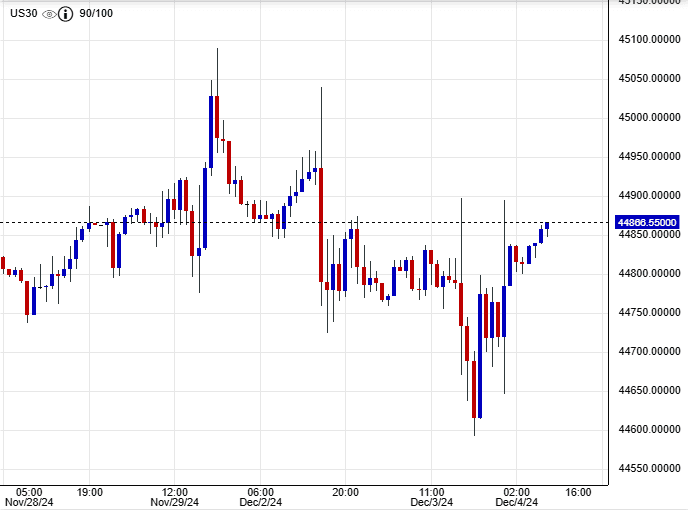Click the 90/100 counter text
This screenshot has height=510, width=688.
point(98,15)
